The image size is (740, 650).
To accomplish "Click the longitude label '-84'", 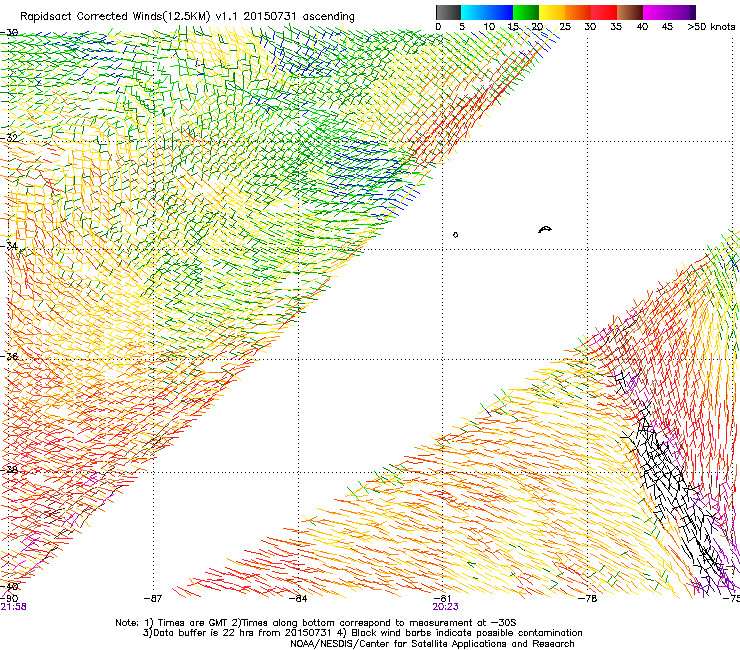I will pyautogui.click(x=298, y=599).
